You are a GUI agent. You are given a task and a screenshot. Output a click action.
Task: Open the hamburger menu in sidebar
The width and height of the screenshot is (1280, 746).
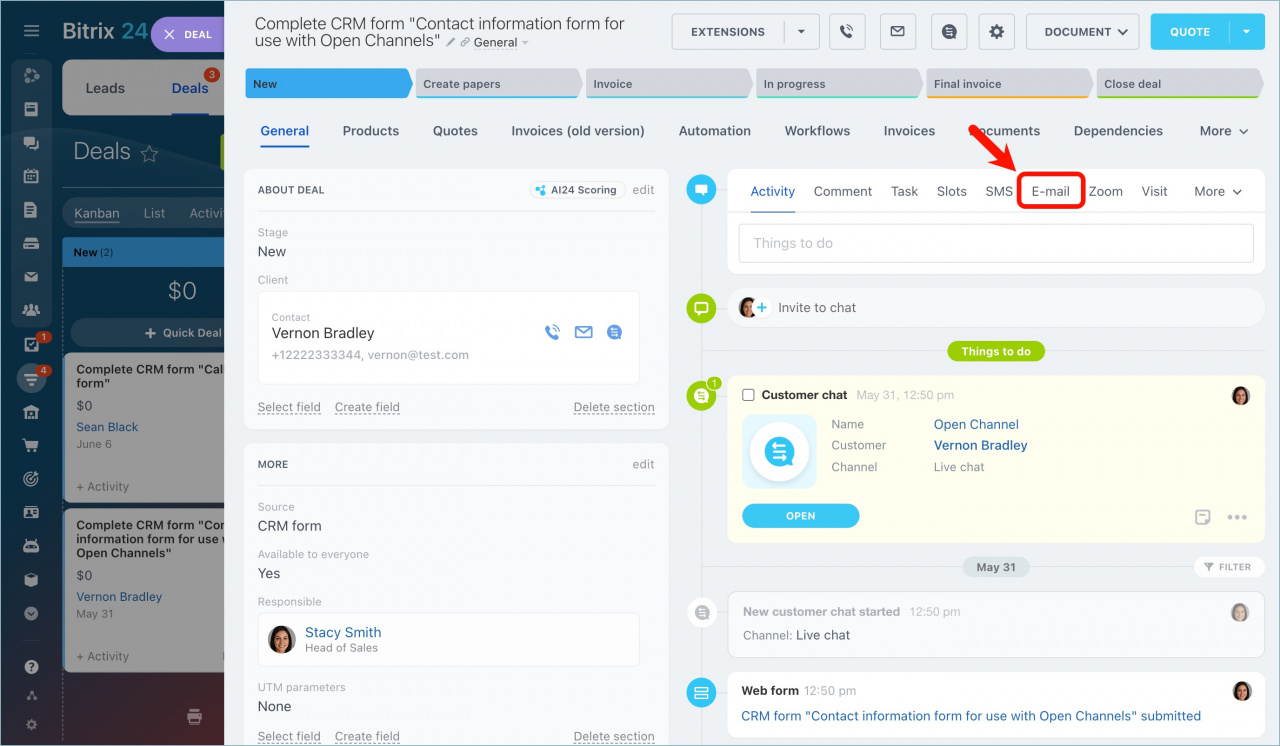point(31,31)
